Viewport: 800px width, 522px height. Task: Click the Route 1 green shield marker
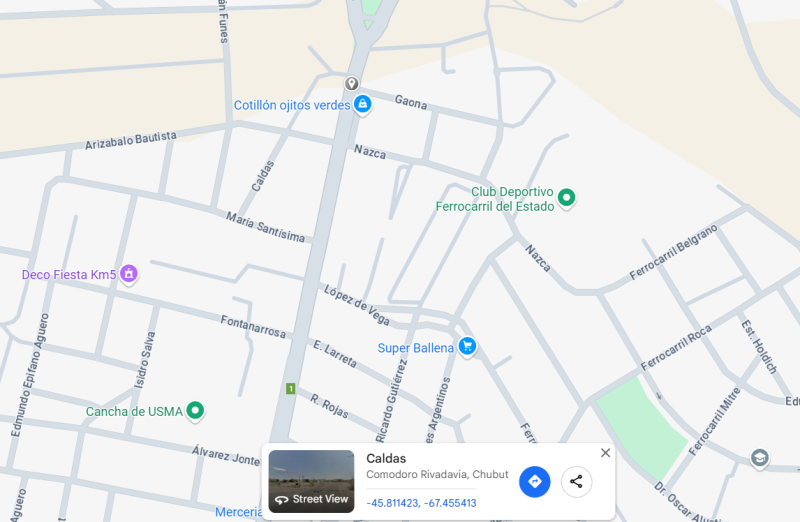(290, 389)
